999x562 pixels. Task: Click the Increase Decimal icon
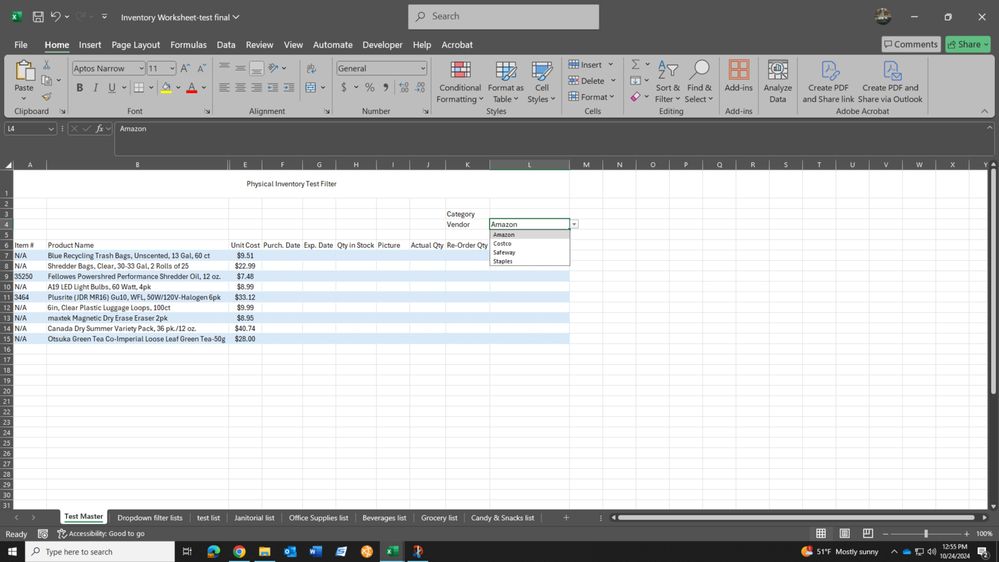404,88
